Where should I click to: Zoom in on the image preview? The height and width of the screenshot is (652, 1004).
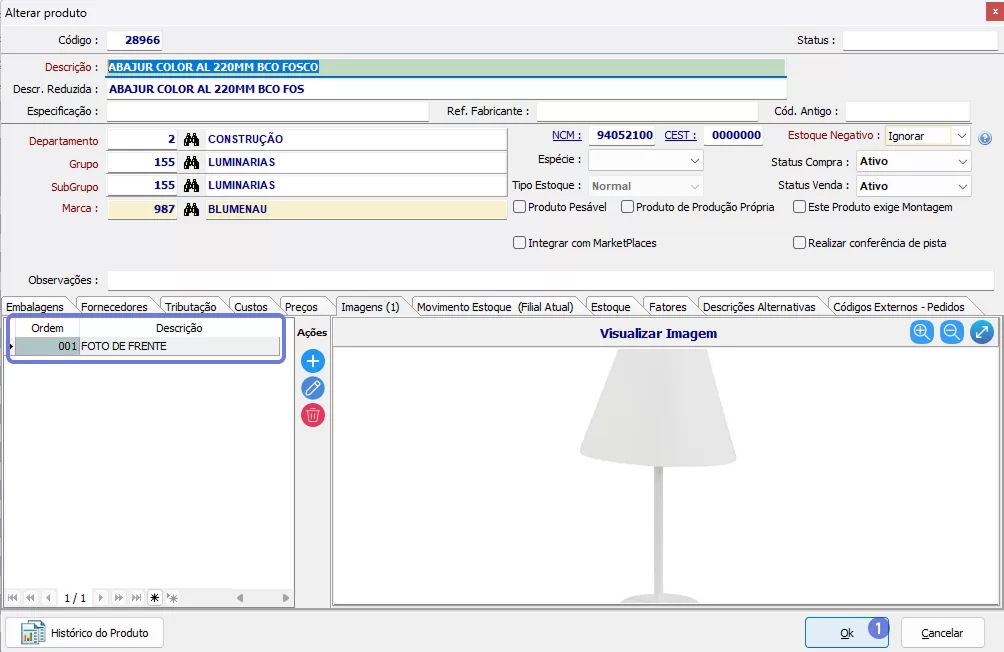(922, 333)
